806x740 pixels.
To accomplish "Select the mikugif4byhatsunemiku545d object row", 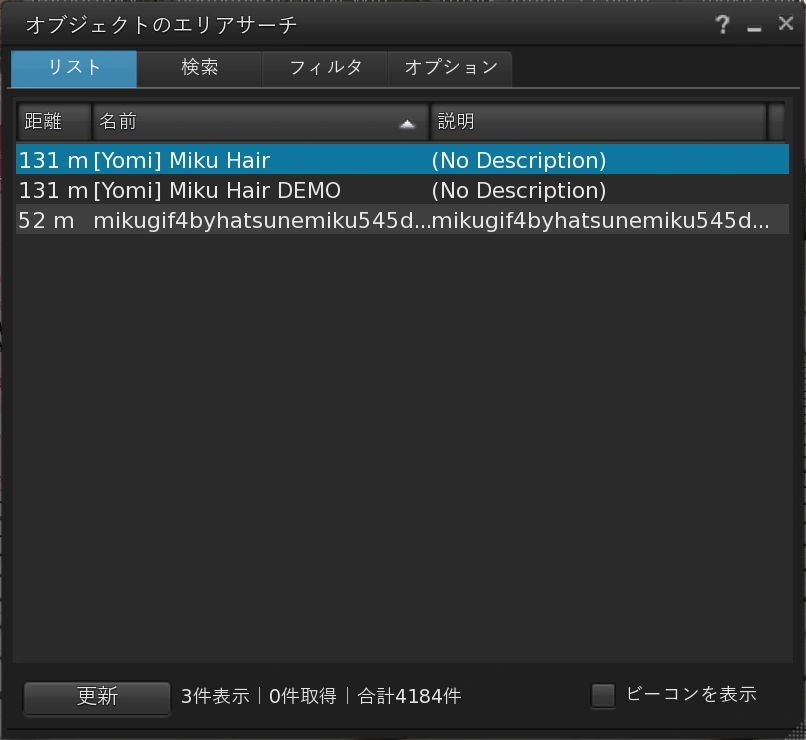I will click(402, 220).
